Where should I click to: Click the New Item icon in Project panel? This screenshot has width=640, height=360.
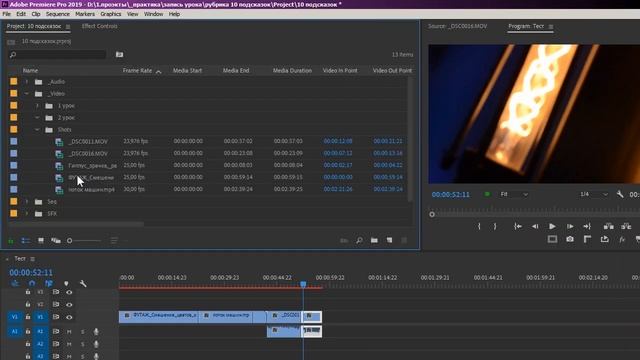pos(389,240)
